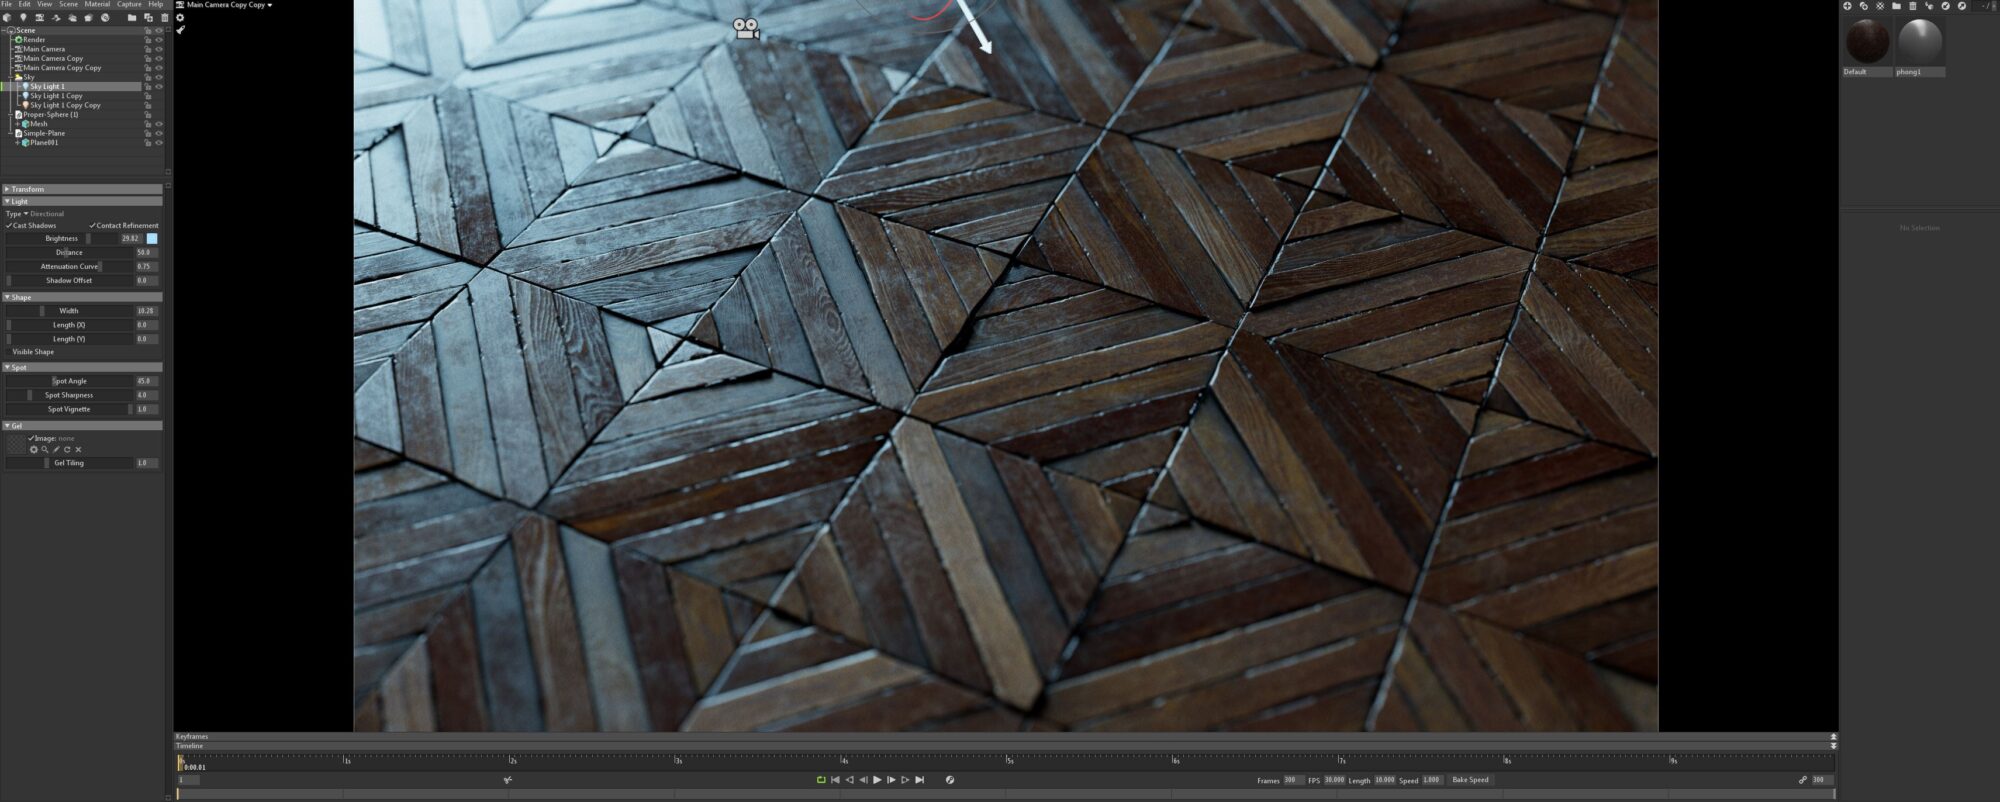Viewport: 2000px width, 802px height.
Task: Click the camera gizmo in viewport
Action: click(746, 29)
